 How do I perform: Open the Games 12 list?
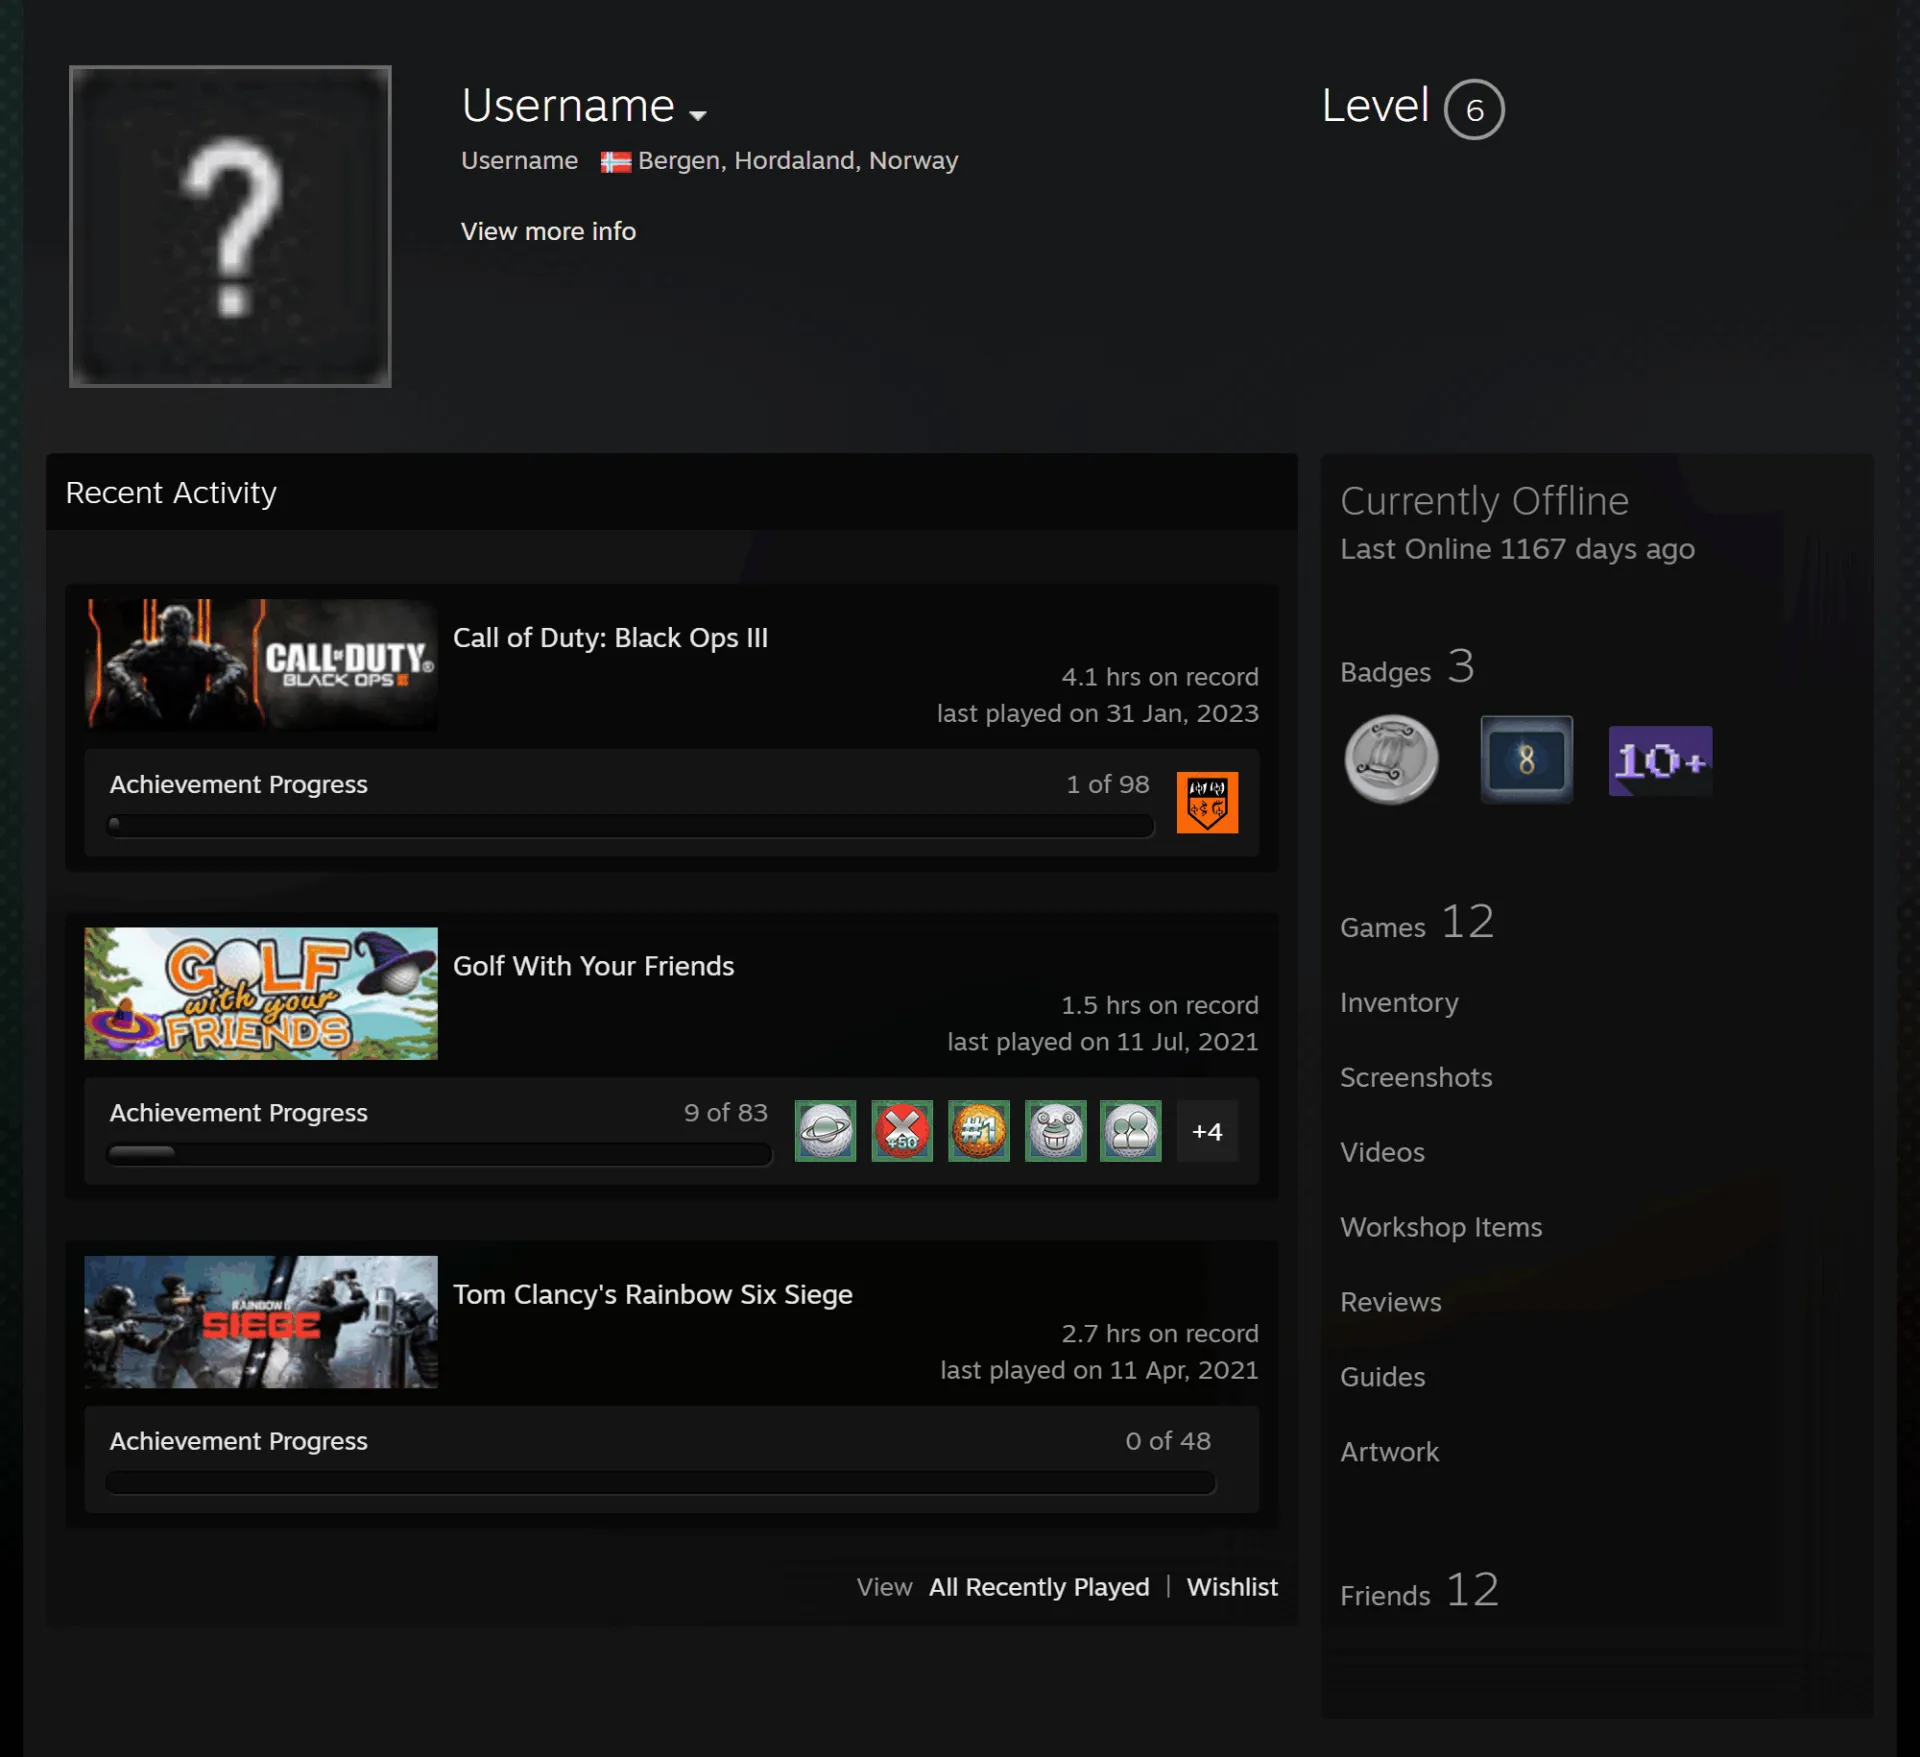coord(1417,923)
